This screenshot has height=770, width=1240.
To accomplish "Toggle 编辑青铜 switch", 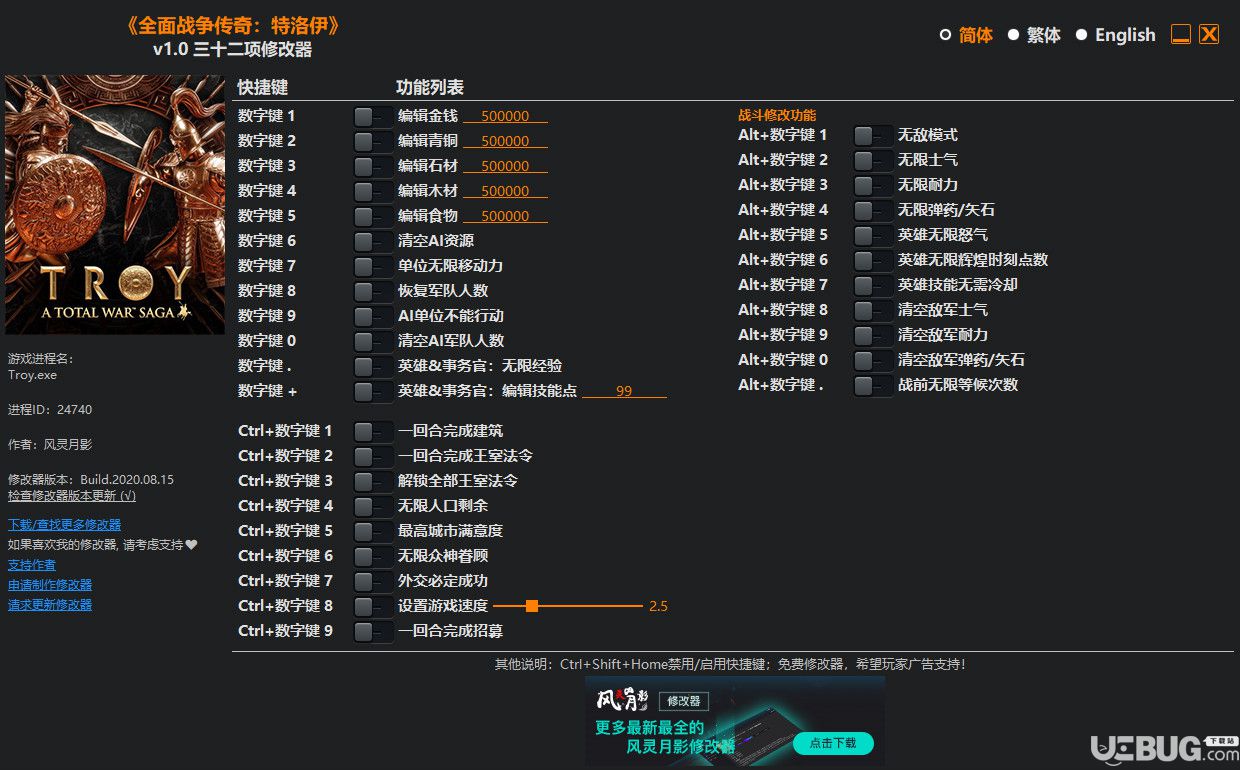I will [373, 141].
